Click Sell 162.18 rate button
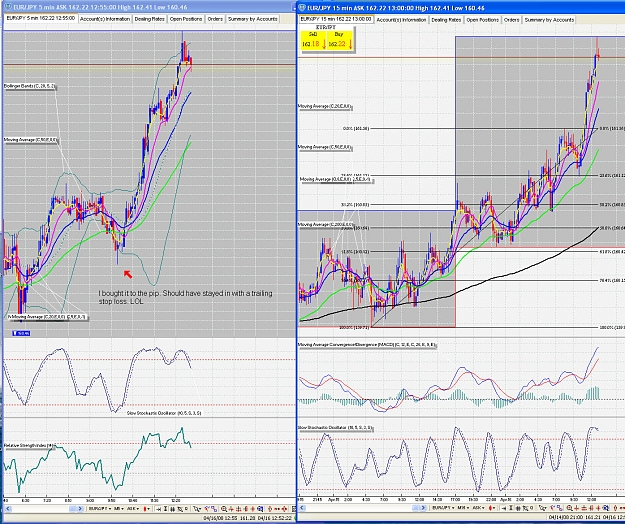Screen dimensions: 625x524 coord(314,40)
